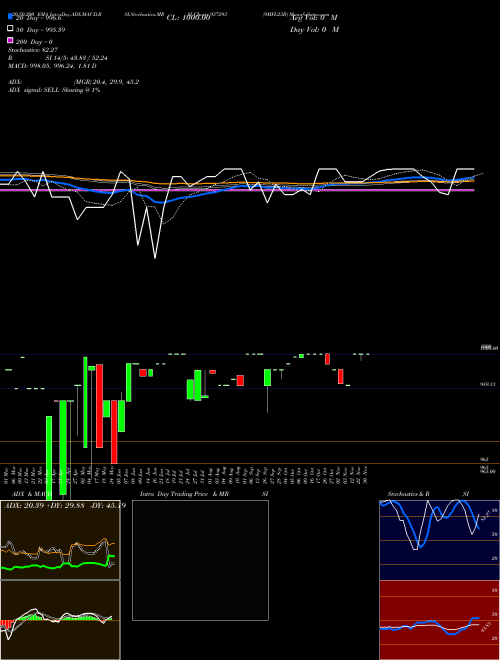Click the blue 20 Day legend swatch
The image size is (500, 660).
10,17
